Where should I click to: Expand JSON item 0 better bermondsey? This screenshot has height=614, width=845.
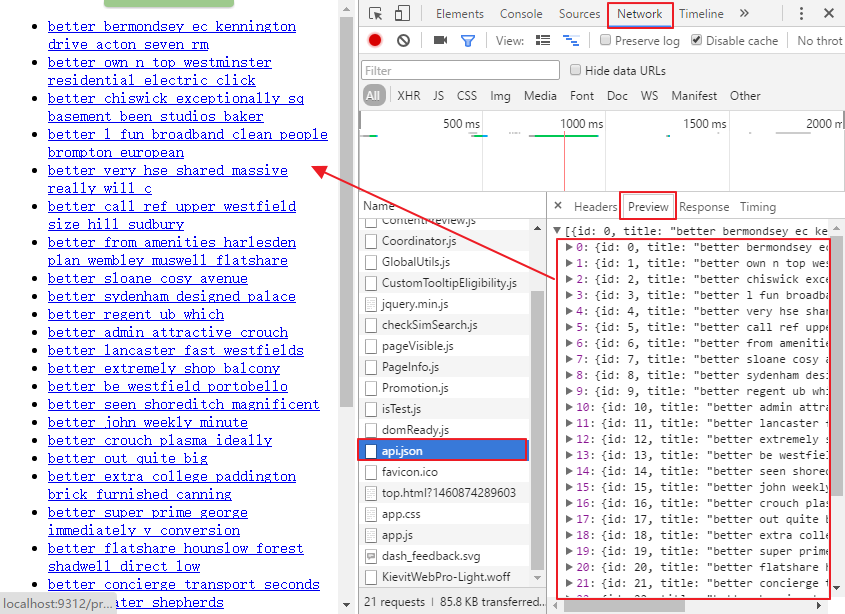tap(569, 247)
